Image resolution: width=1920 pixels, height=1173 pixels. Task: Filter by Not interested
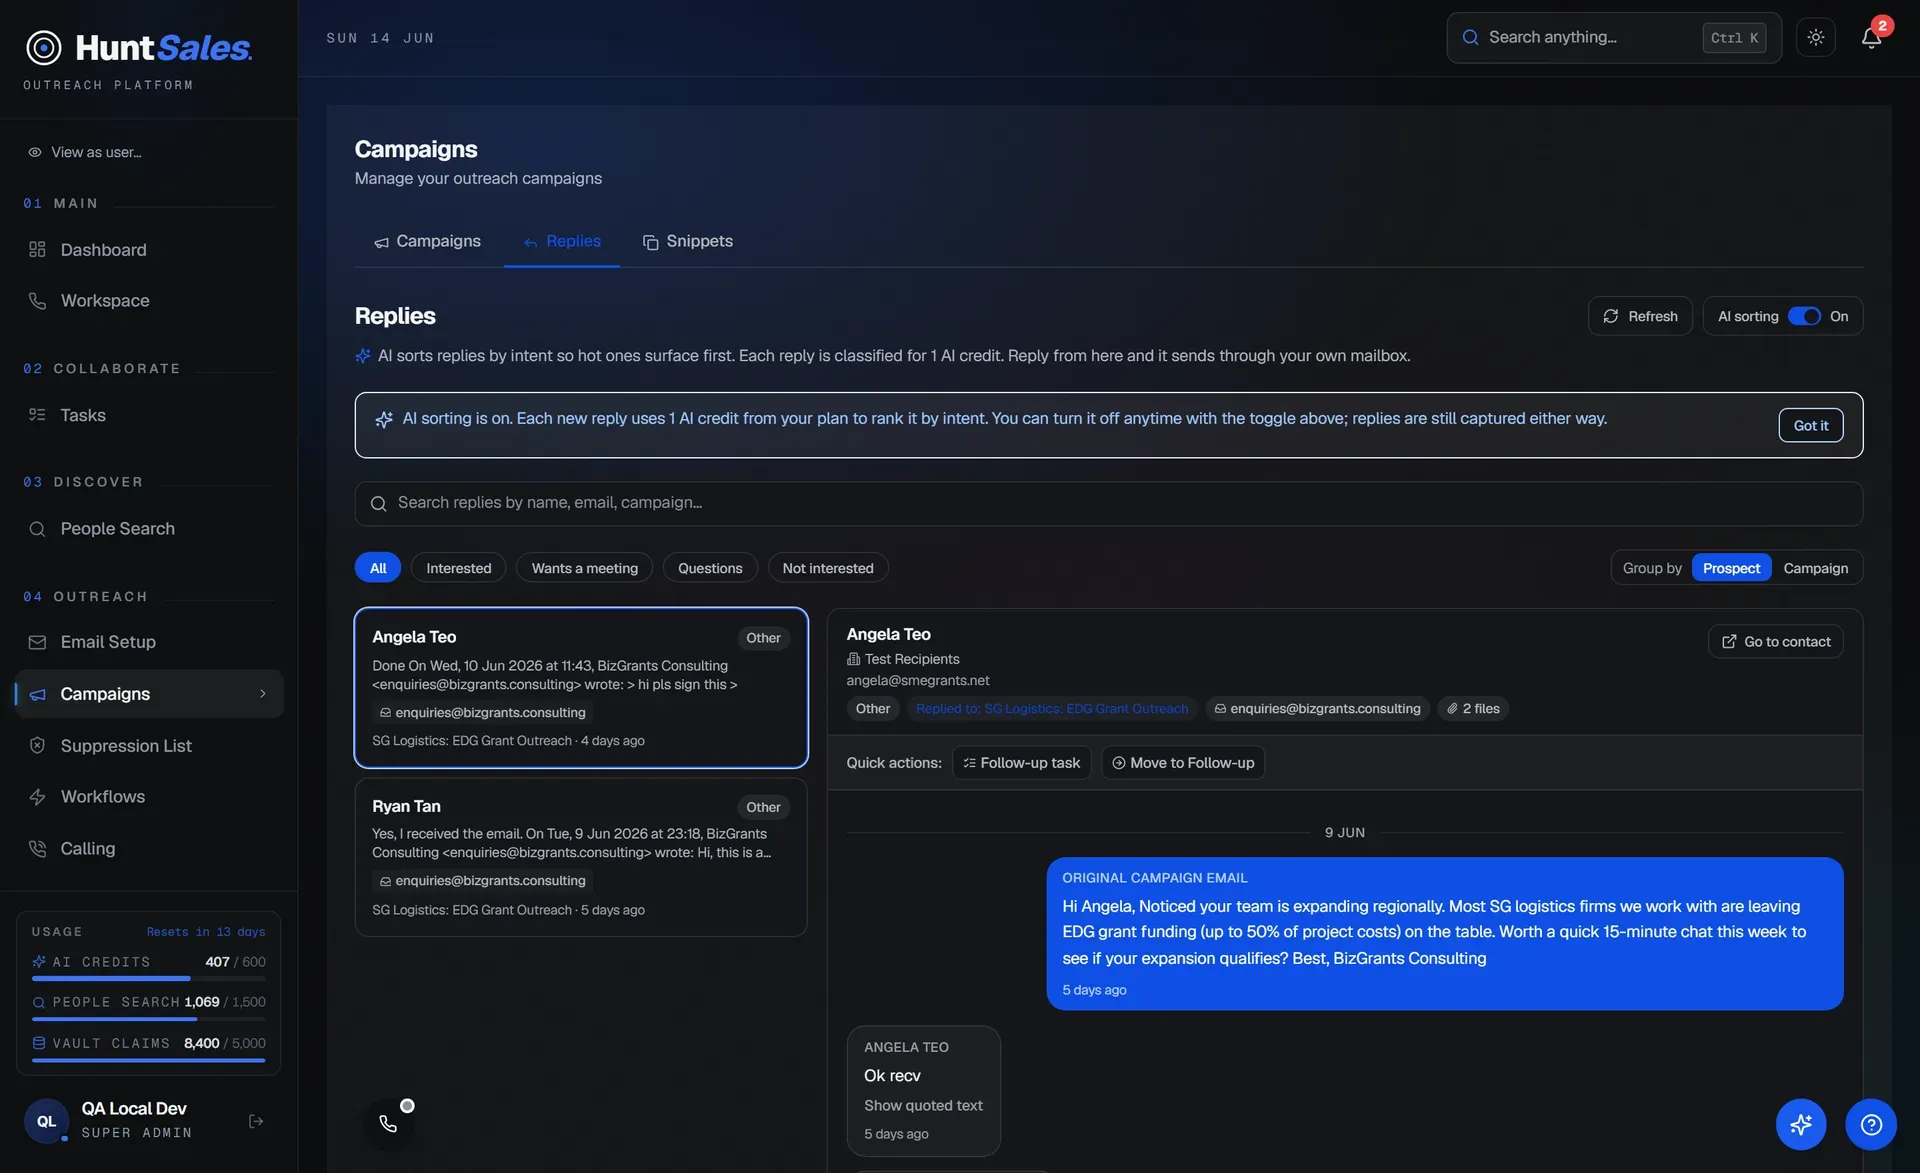828,568
